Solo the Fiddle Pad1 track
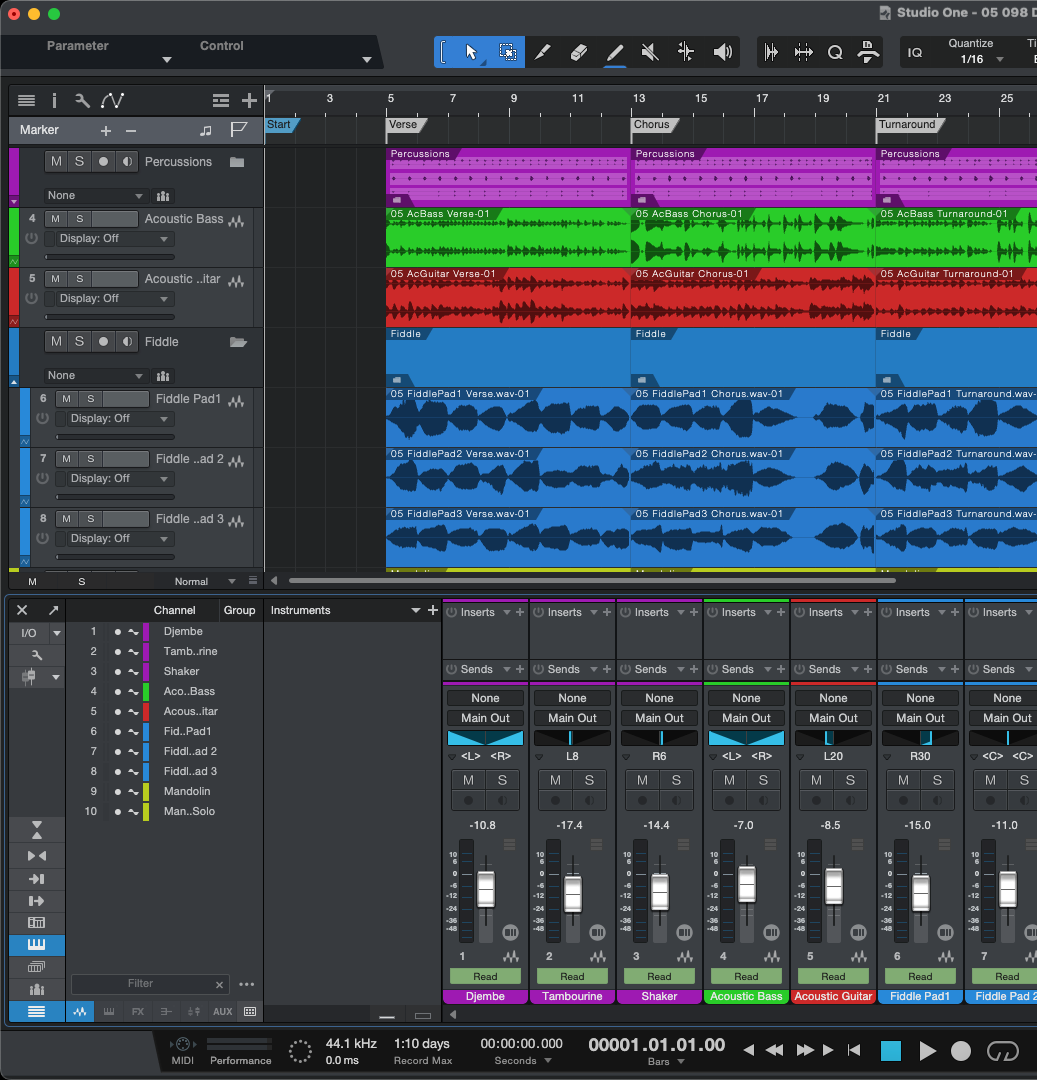 (91, 399)
